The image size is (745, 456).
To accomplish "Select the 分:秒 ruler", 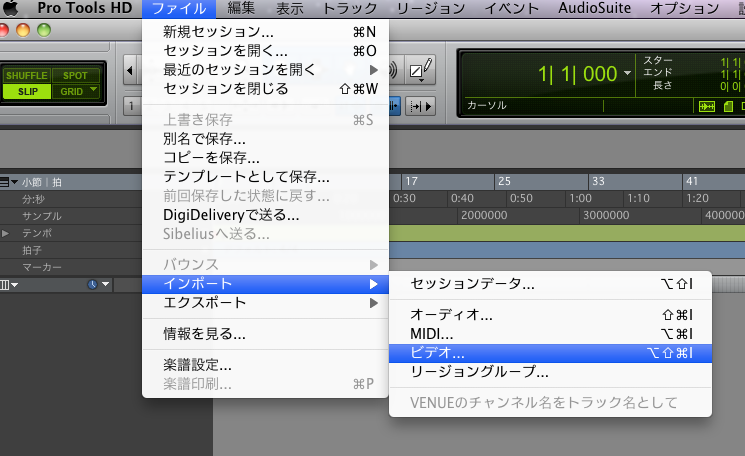I will [33, 199].
